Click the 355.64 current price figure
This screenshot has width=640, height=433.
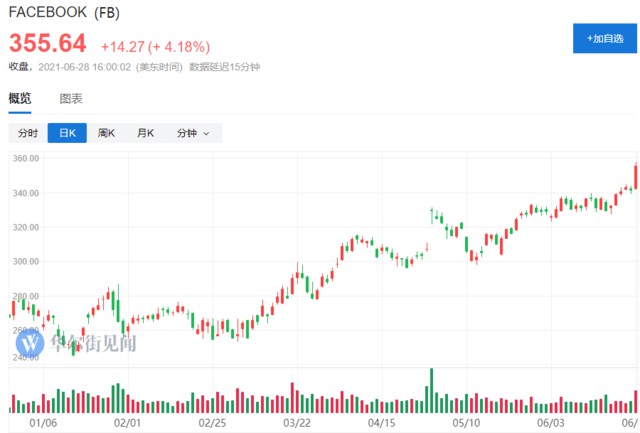[47, 44]
